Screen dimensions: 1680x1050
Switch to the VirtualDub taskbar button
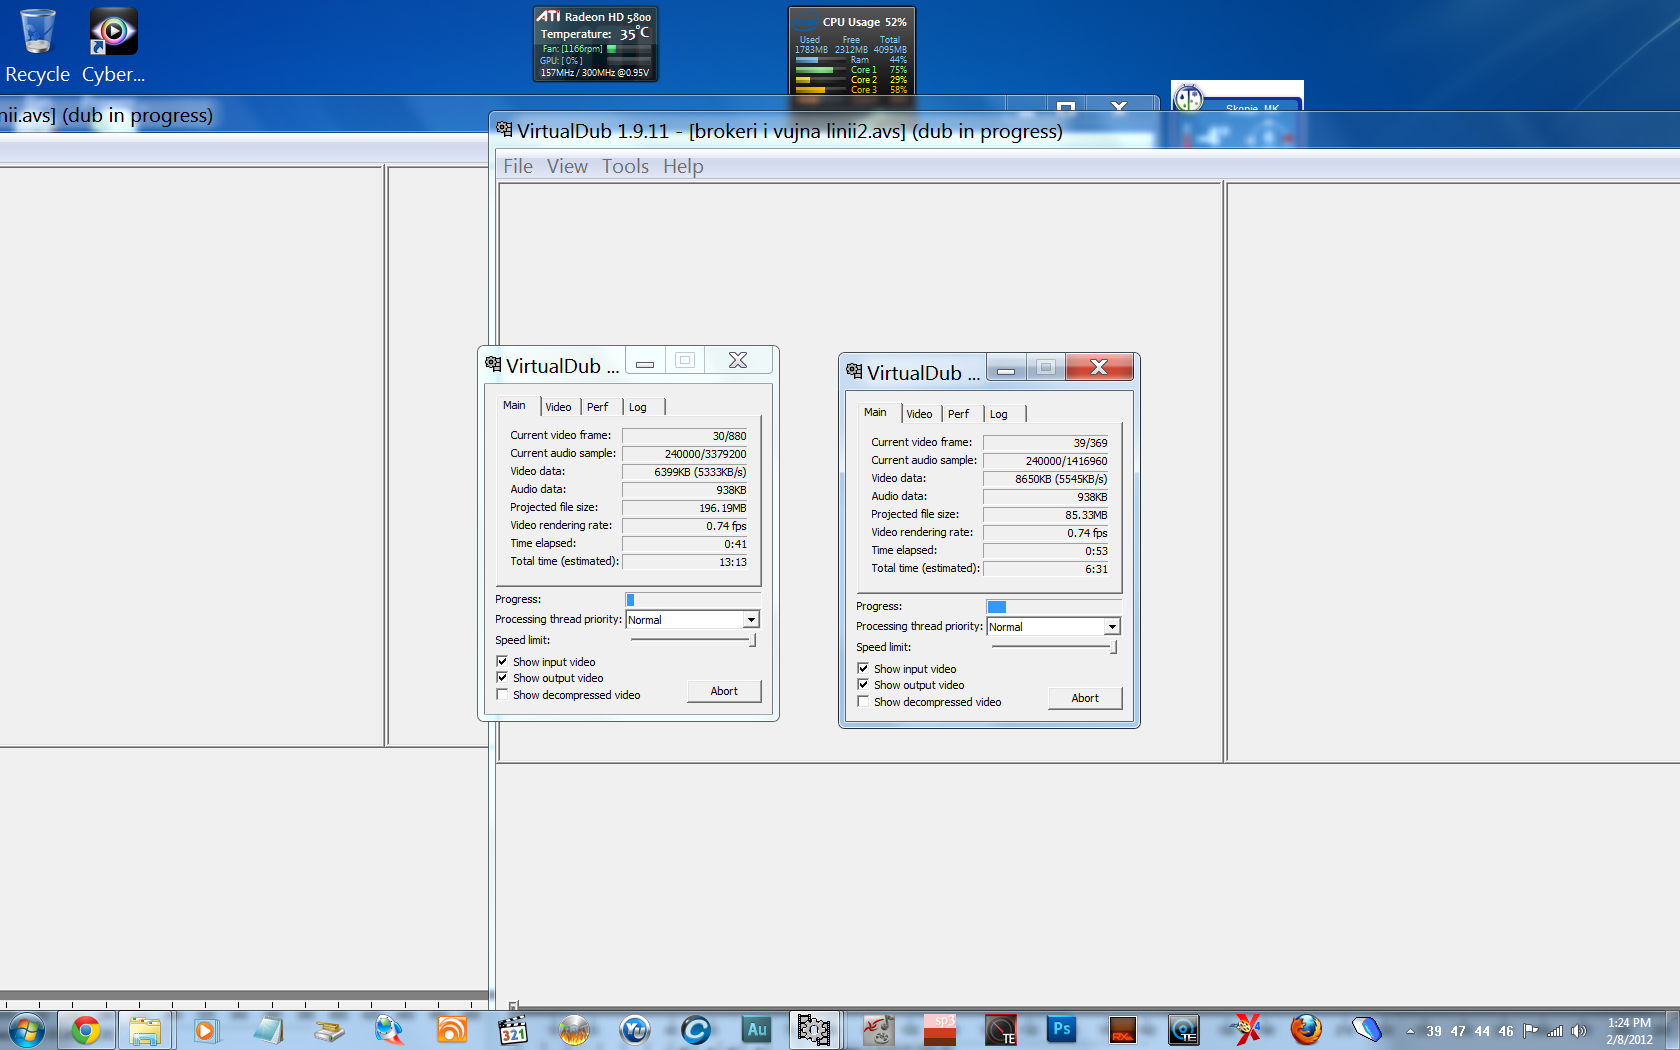click(x=814, y=1029)
